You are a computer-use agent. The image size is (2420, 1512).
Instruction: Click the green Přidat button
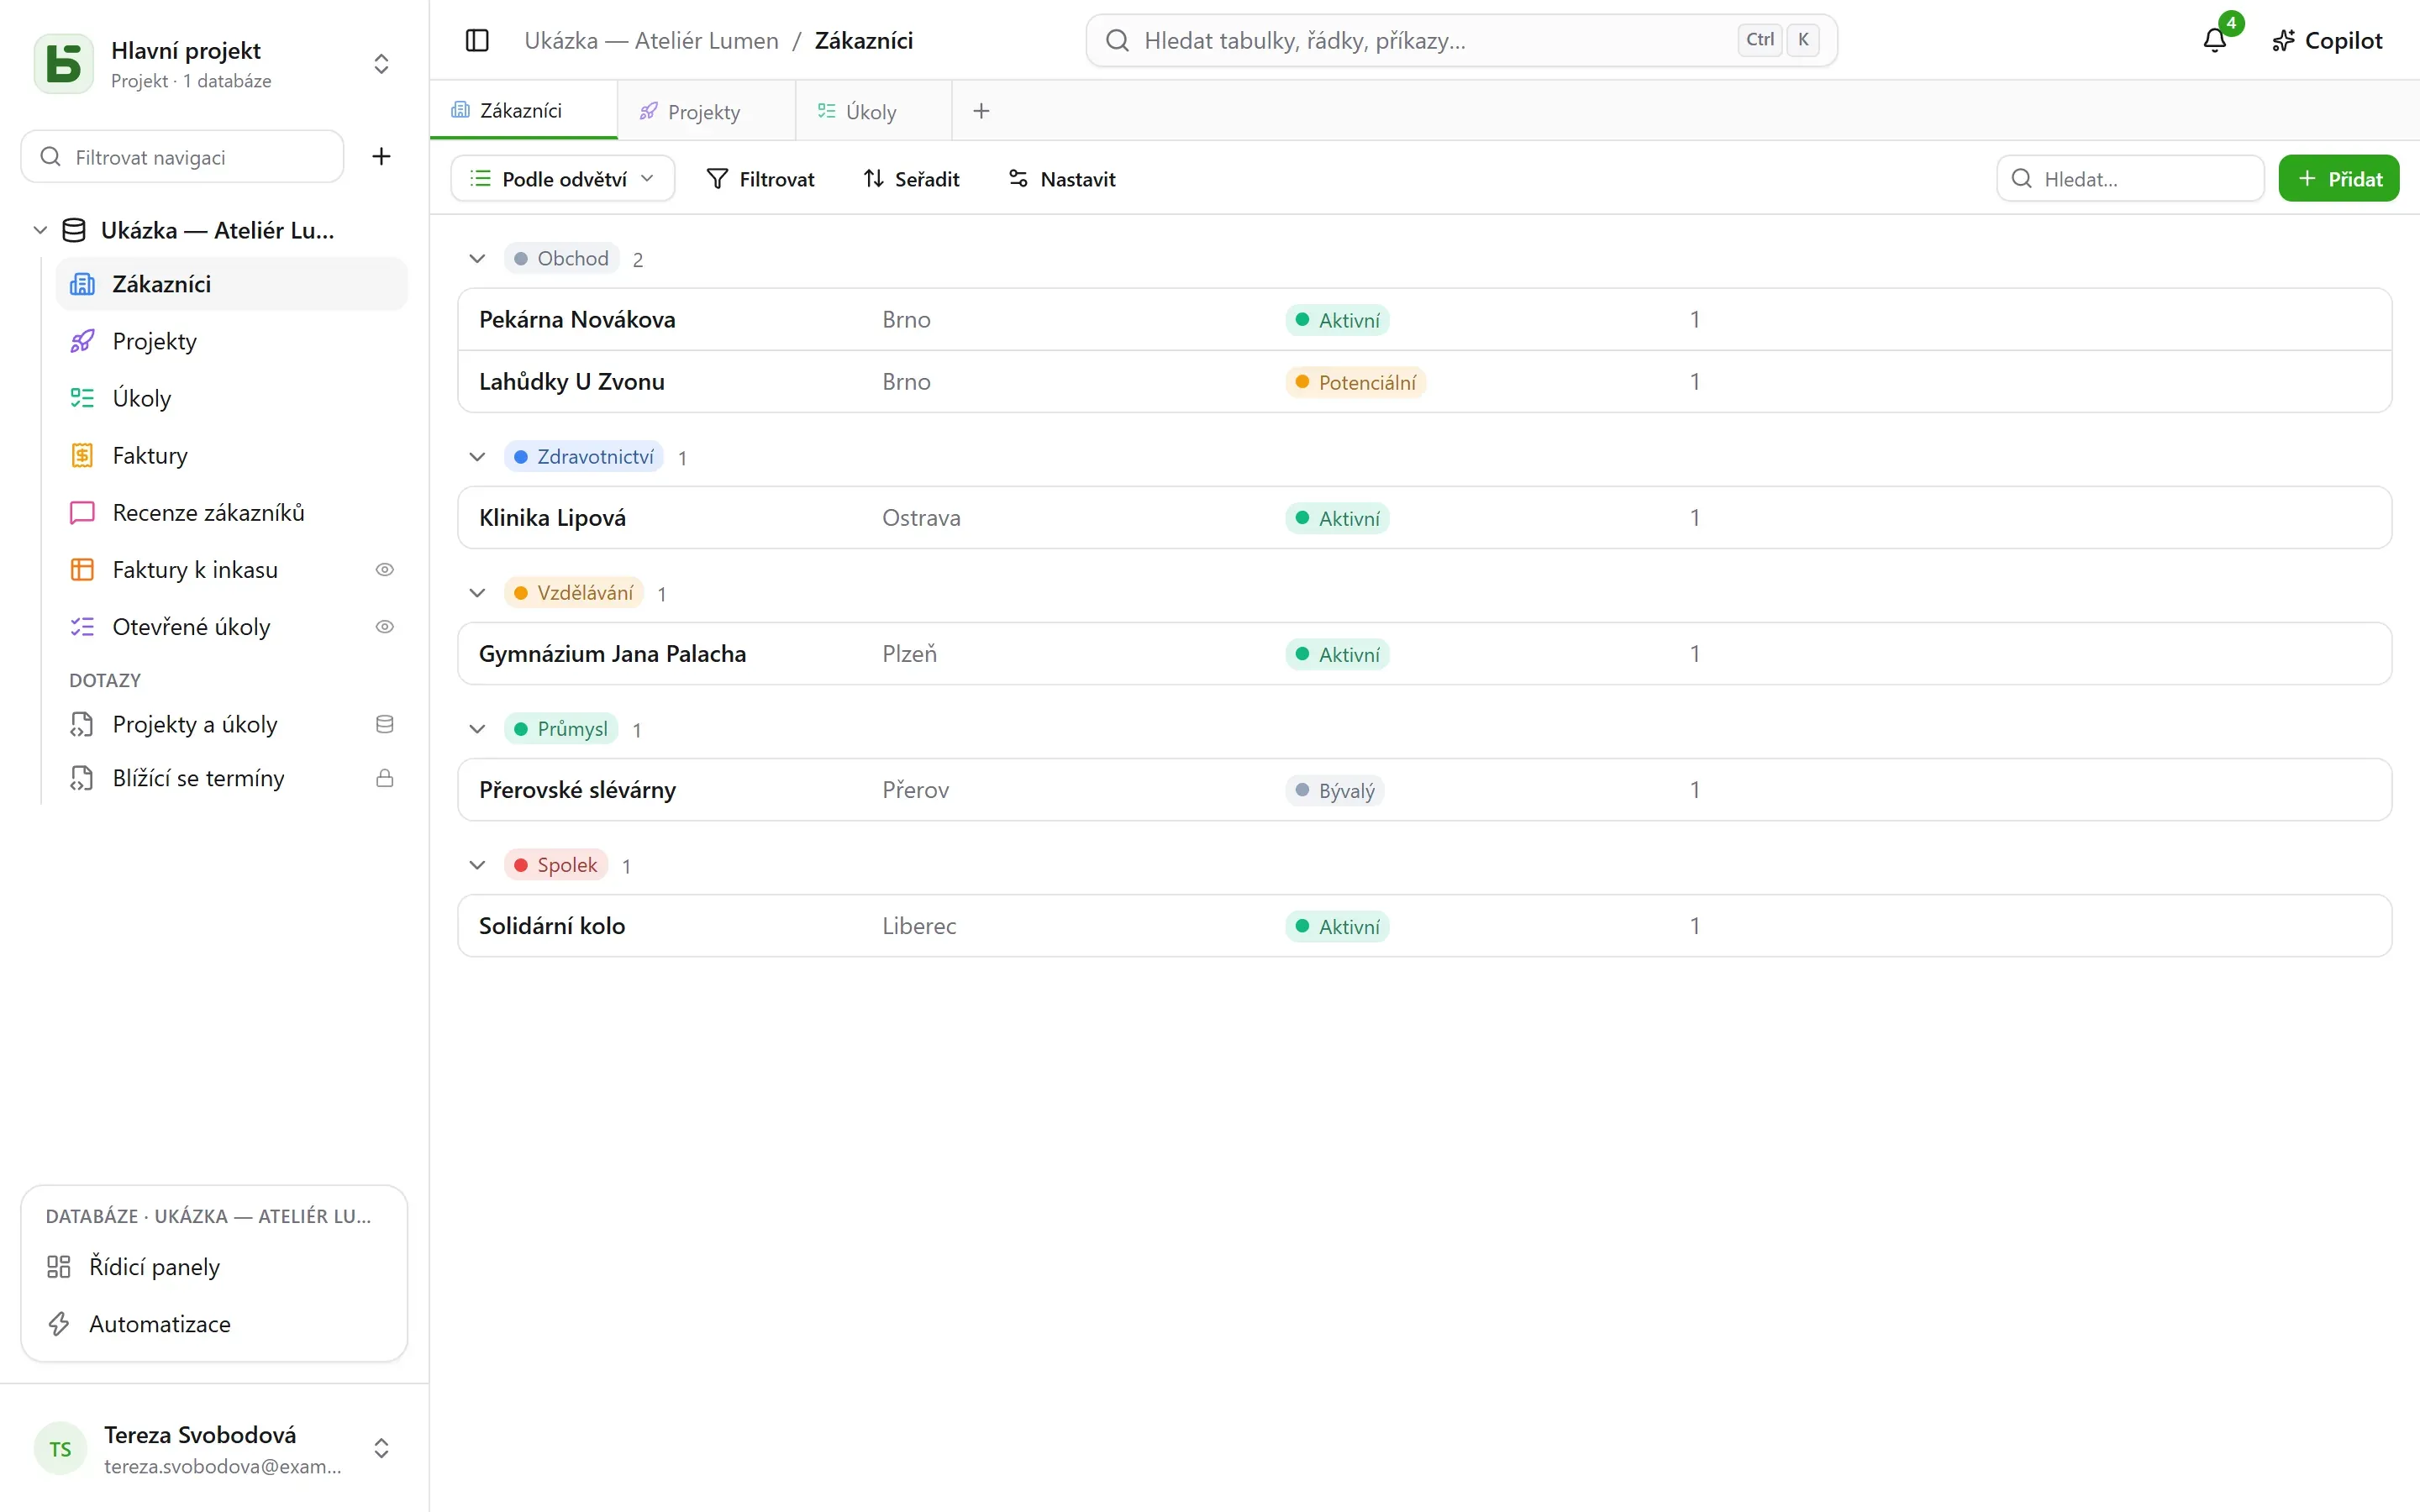pyautogui.click(x=2338, y=178)
